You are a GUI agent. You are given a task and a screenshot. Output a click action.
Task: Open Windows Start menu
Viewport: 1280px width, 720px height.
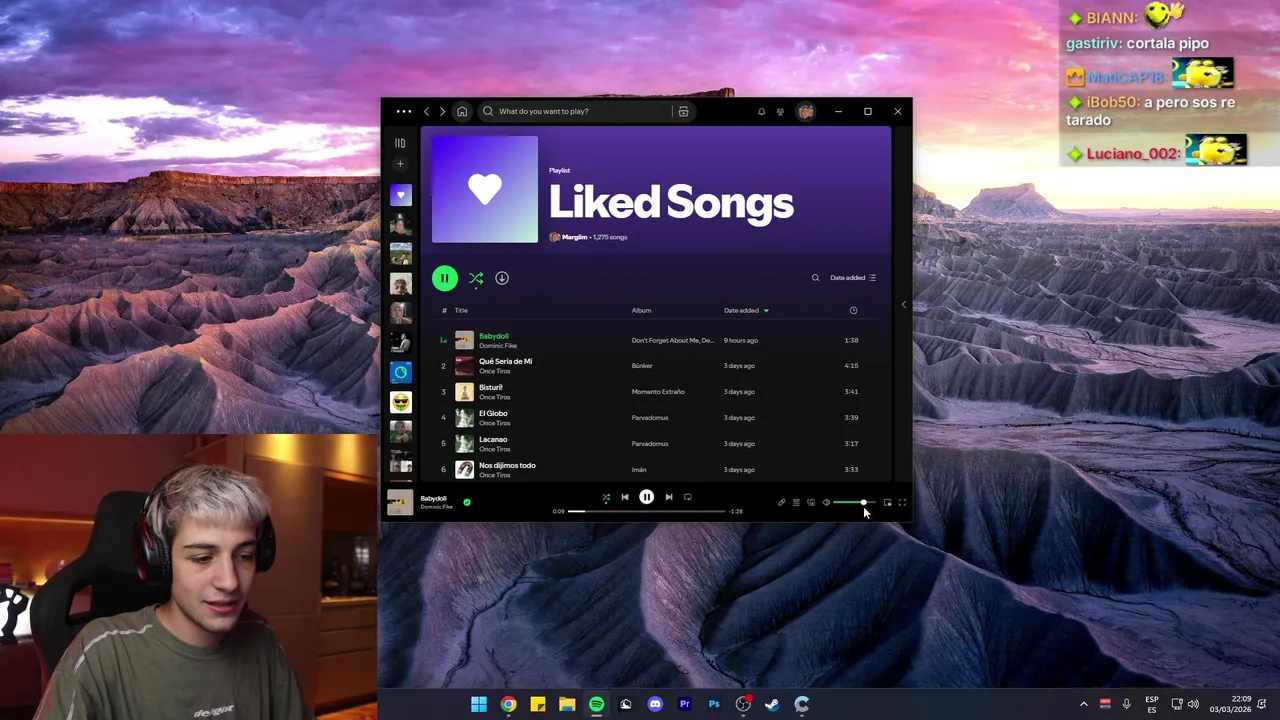pyautogui.click(x=479, y=704)
